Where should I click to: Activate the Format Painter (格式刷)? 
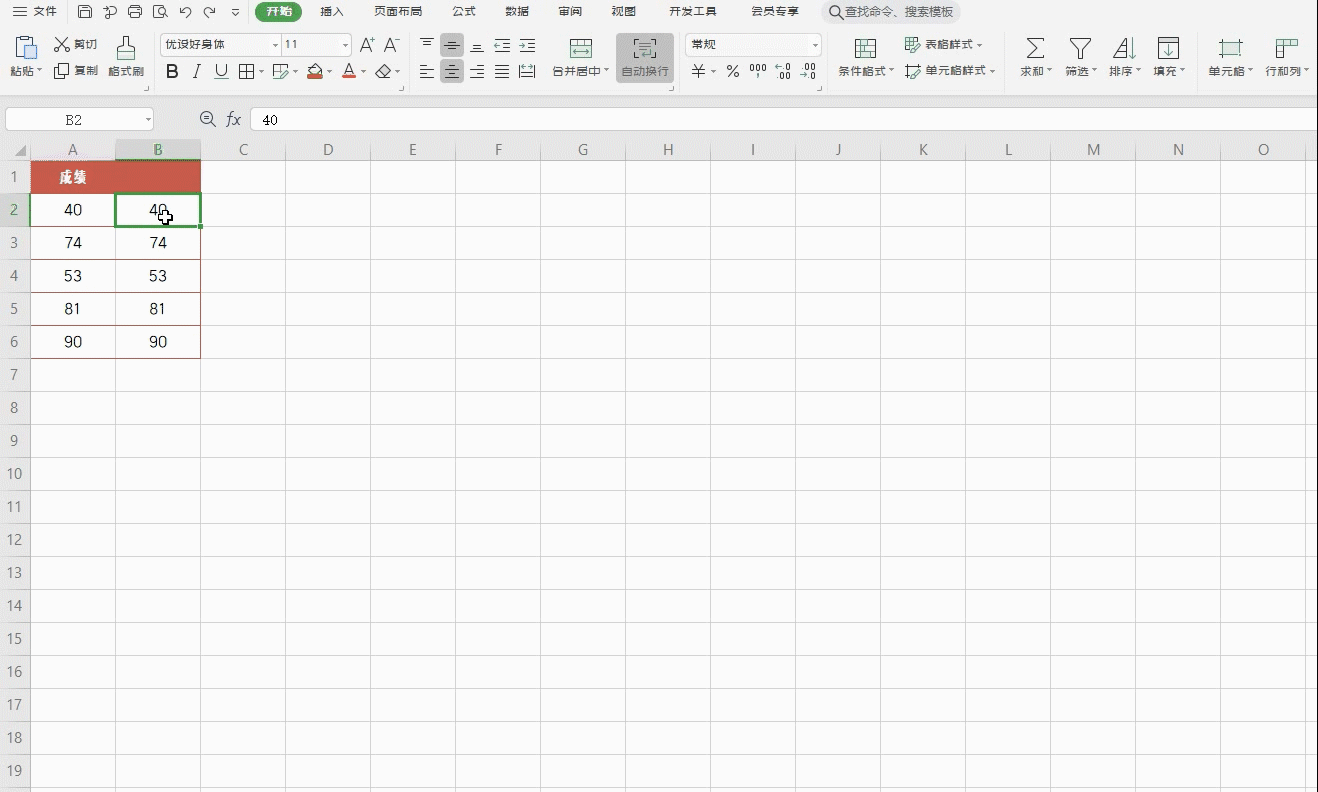pos(126,57)
